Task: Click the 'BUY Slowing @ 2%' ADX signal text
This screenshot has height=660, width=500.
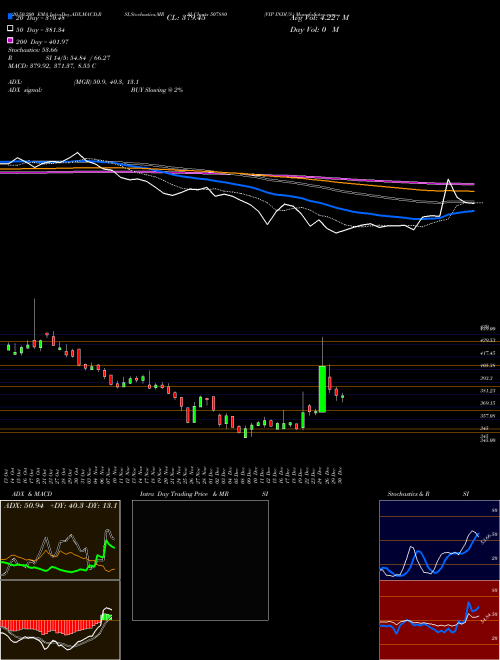Action: (x=157, y=90)
